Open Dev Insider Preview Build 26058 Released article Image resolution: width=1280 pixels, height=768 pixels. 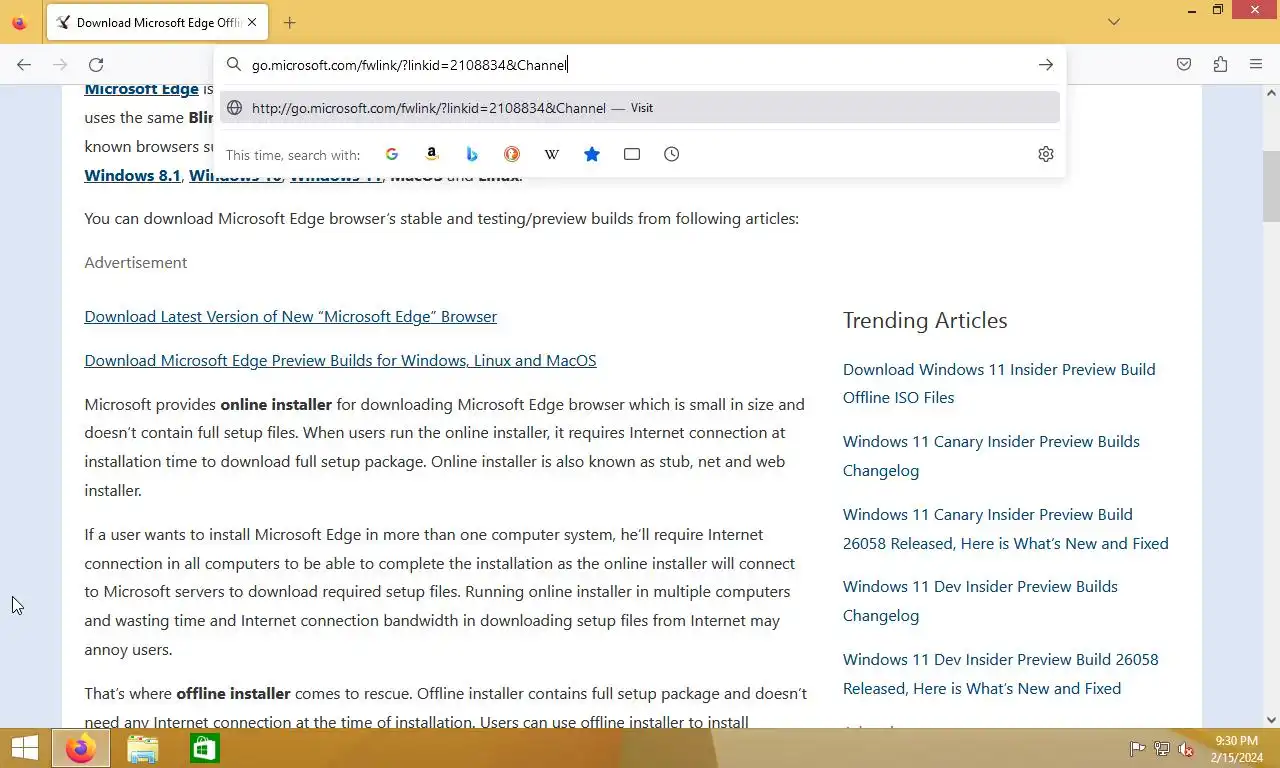(x=1000, y=673)
